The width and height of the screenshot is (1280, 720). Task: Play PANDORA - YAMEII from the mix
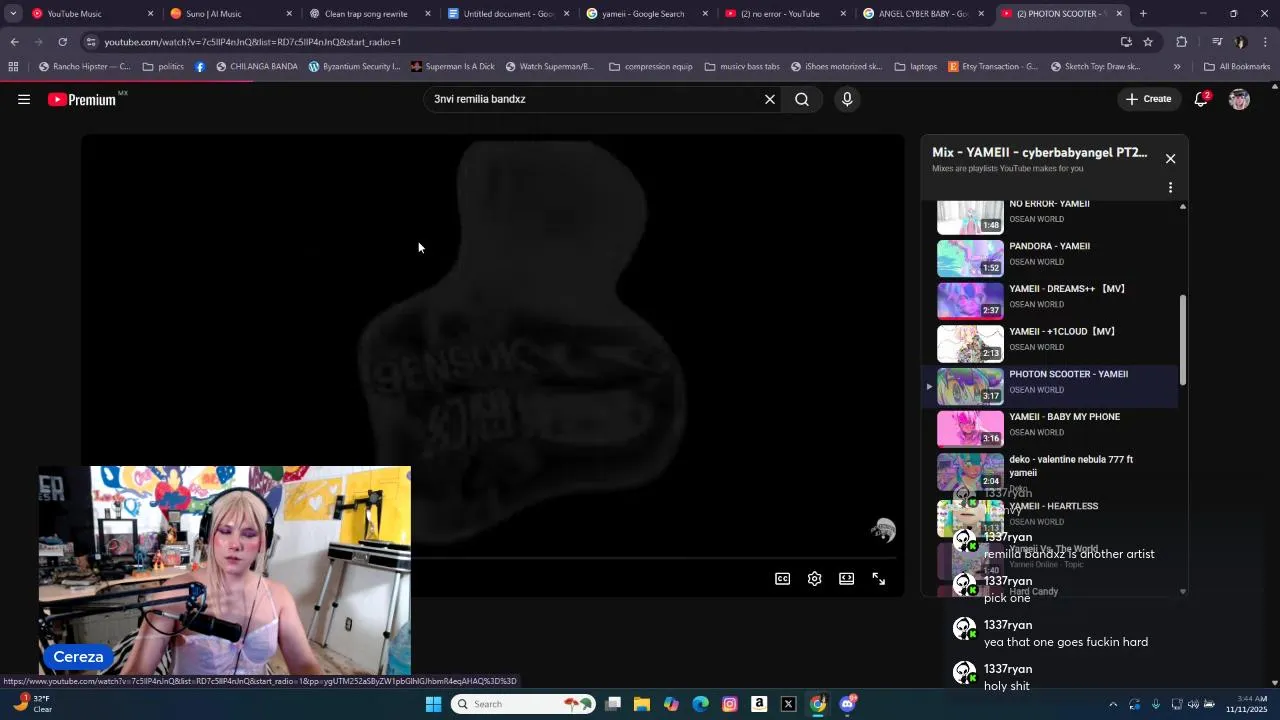[1049, 246]
